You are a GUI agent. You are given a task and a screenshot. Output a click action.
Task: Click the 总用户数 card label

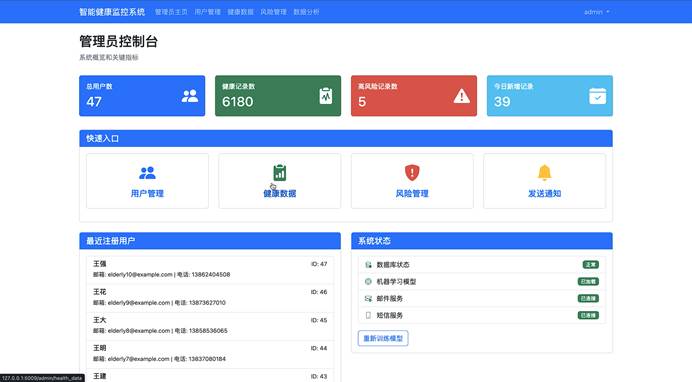[x=99, y=86]
